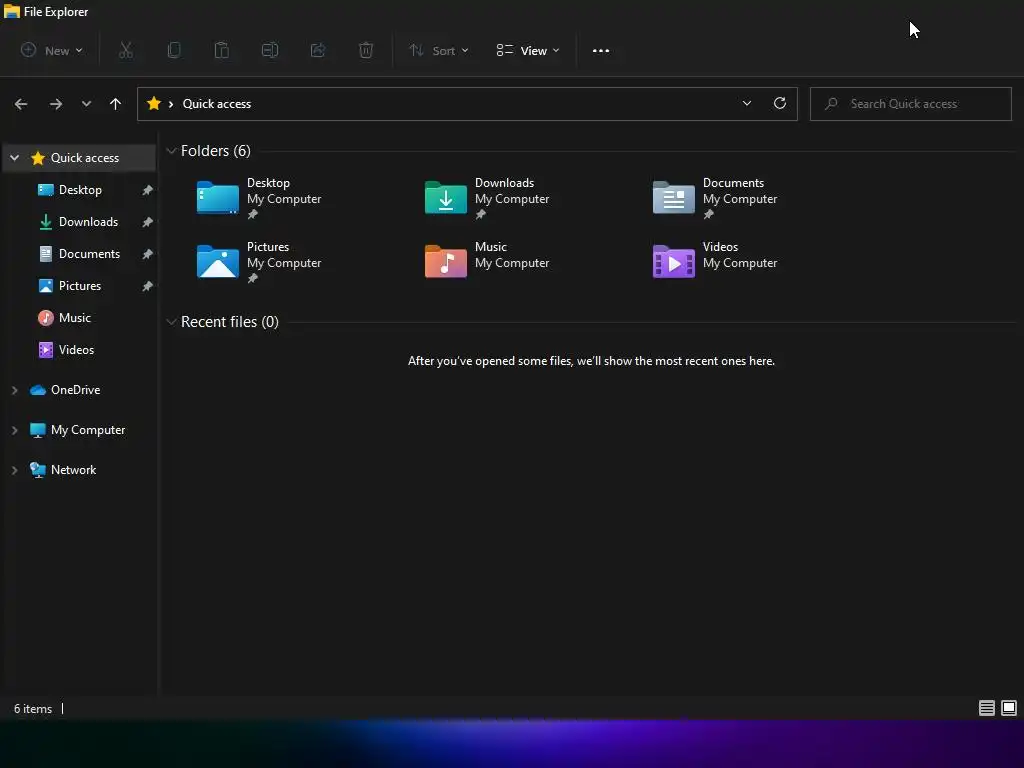Open recent locations chevron dropdown
1024x768 pixels.
pos(86,104)
